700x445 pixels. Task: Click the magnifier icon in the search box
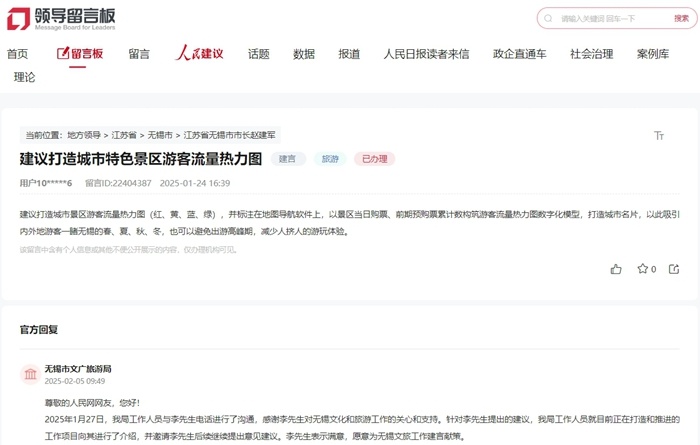coord(548,18)
